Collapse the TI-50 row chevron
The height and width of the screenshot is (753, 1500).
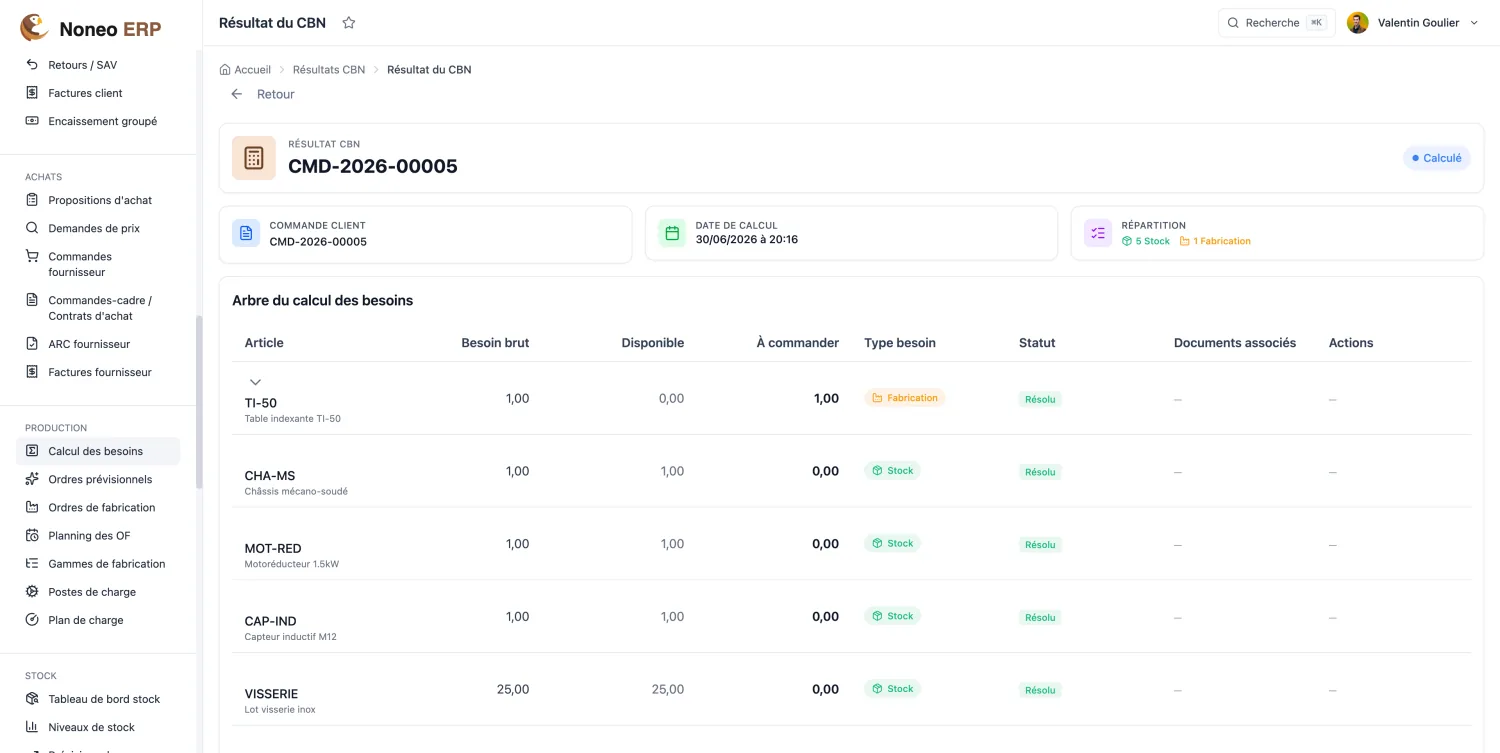pyautogui.click(x=255, y=382)
